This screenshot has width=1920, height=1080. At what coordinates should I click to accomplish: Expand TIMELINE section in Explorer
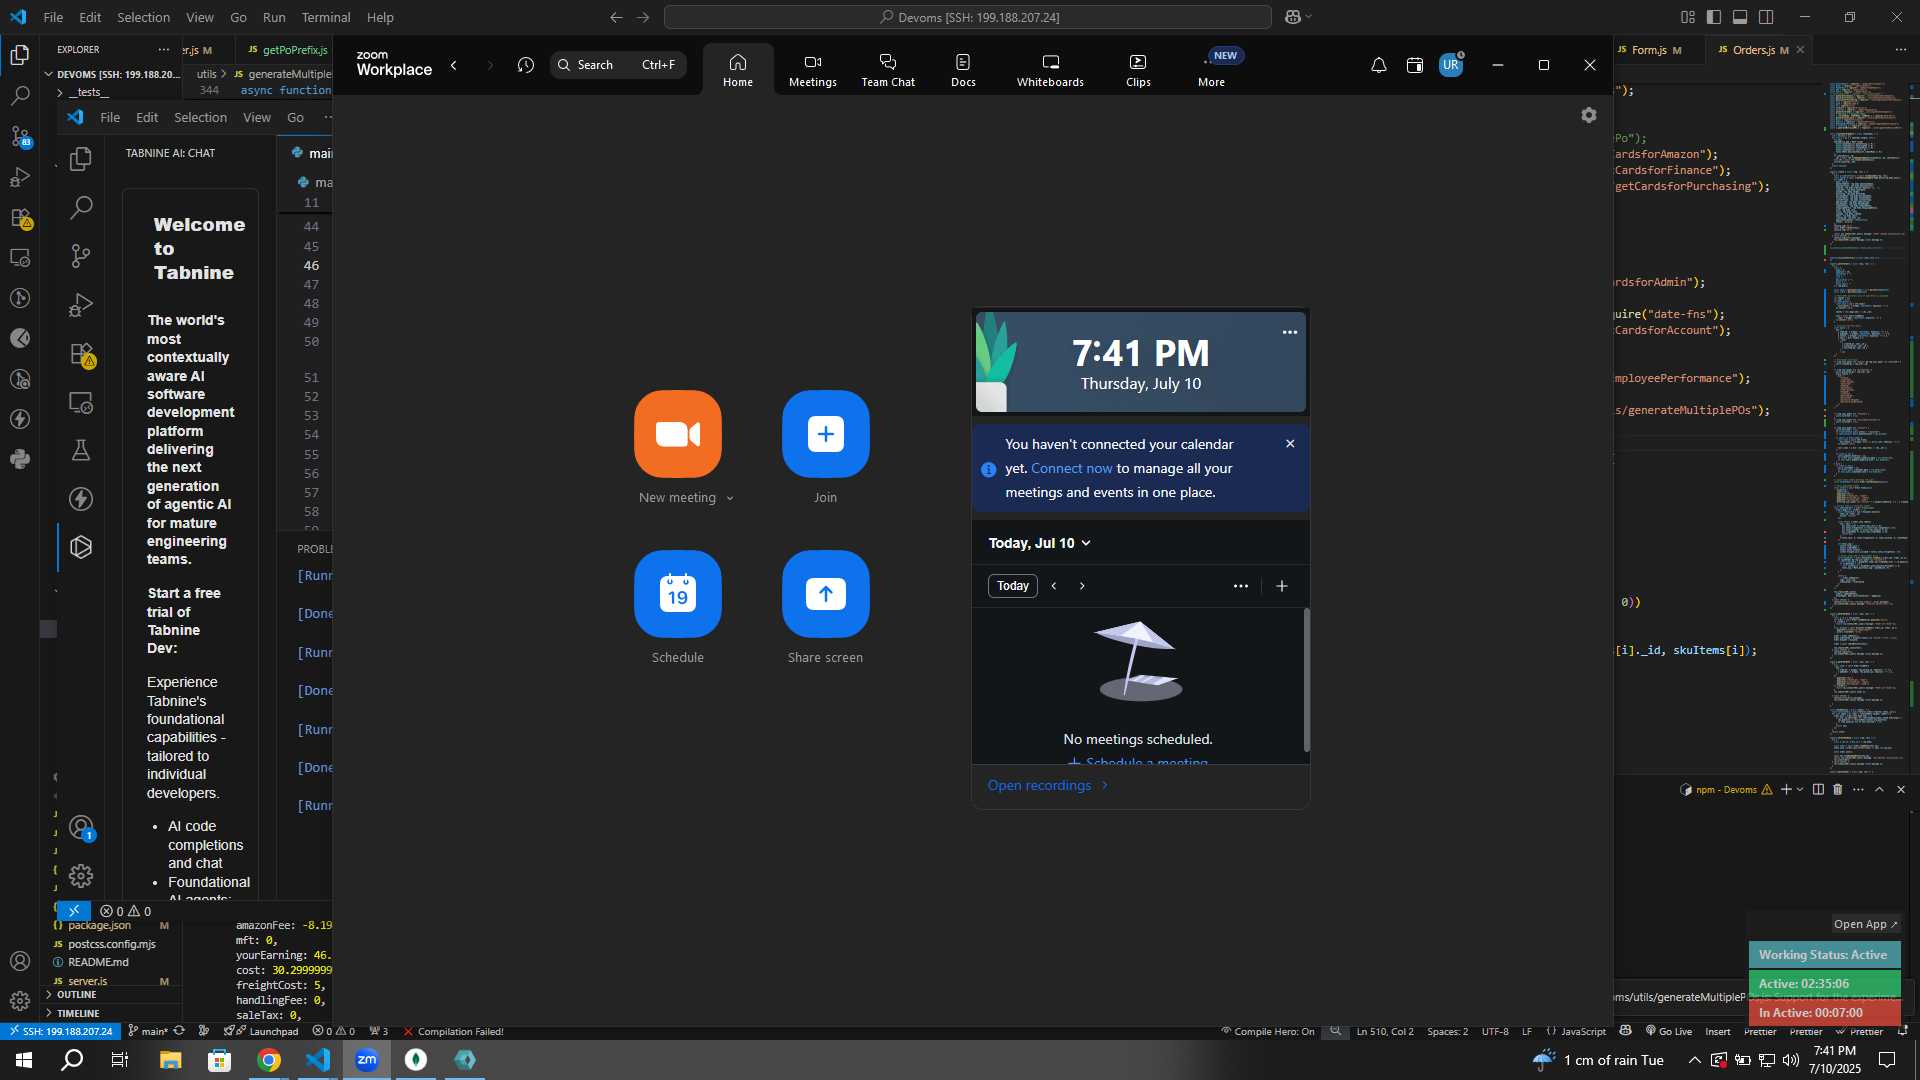click(x=78, y=1013)
